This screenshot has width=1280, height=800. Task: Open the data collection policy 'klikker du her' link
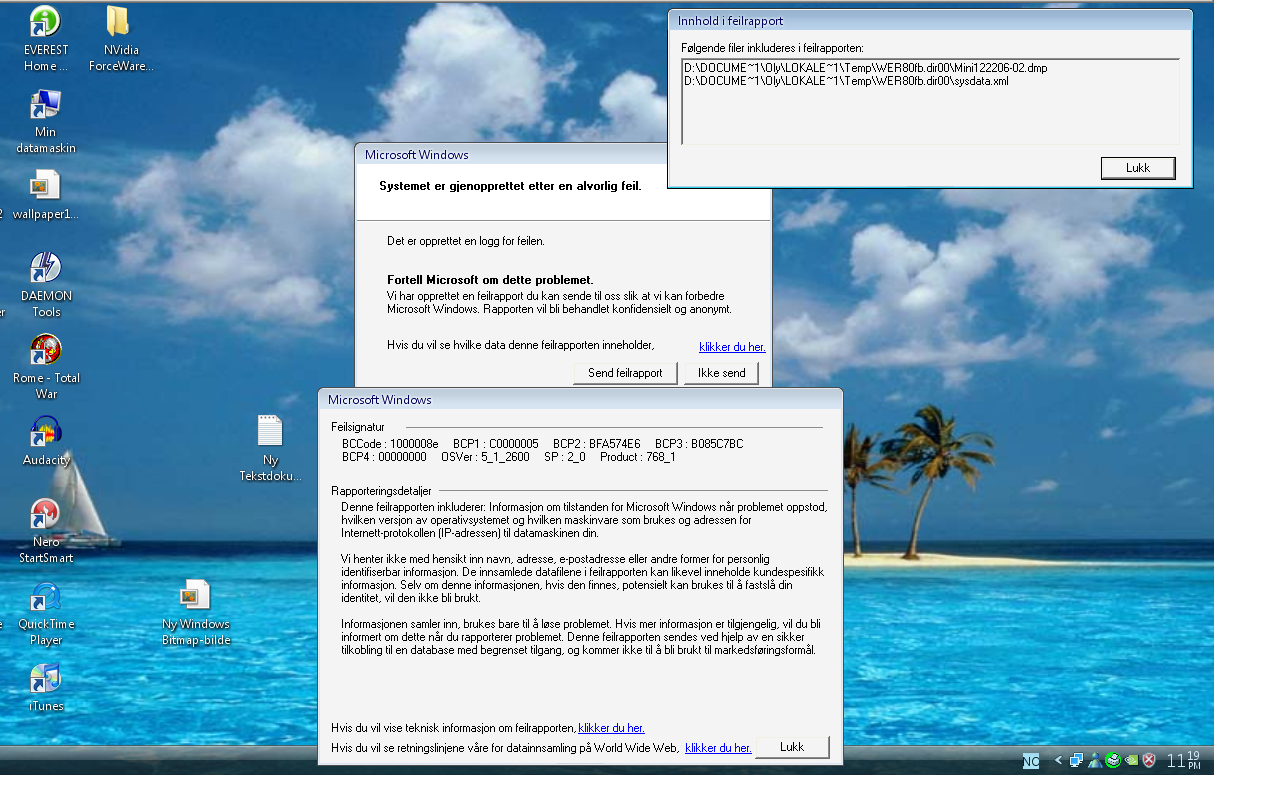(x=718, y=748)
